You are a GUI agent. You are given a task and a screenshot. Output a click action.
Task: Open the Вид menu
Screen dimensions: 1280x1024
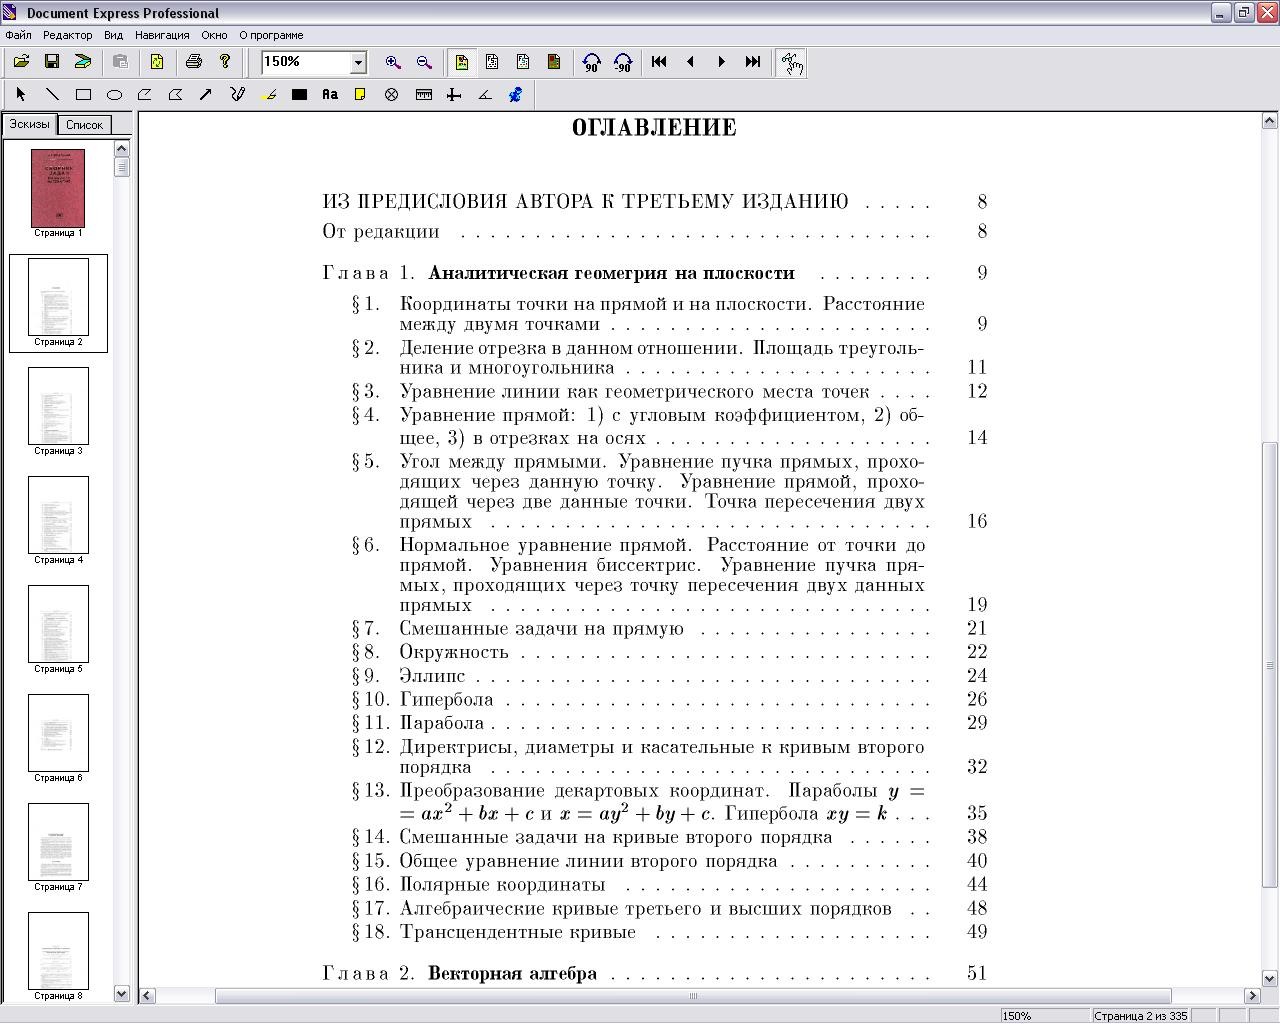[x=114, y=35]
